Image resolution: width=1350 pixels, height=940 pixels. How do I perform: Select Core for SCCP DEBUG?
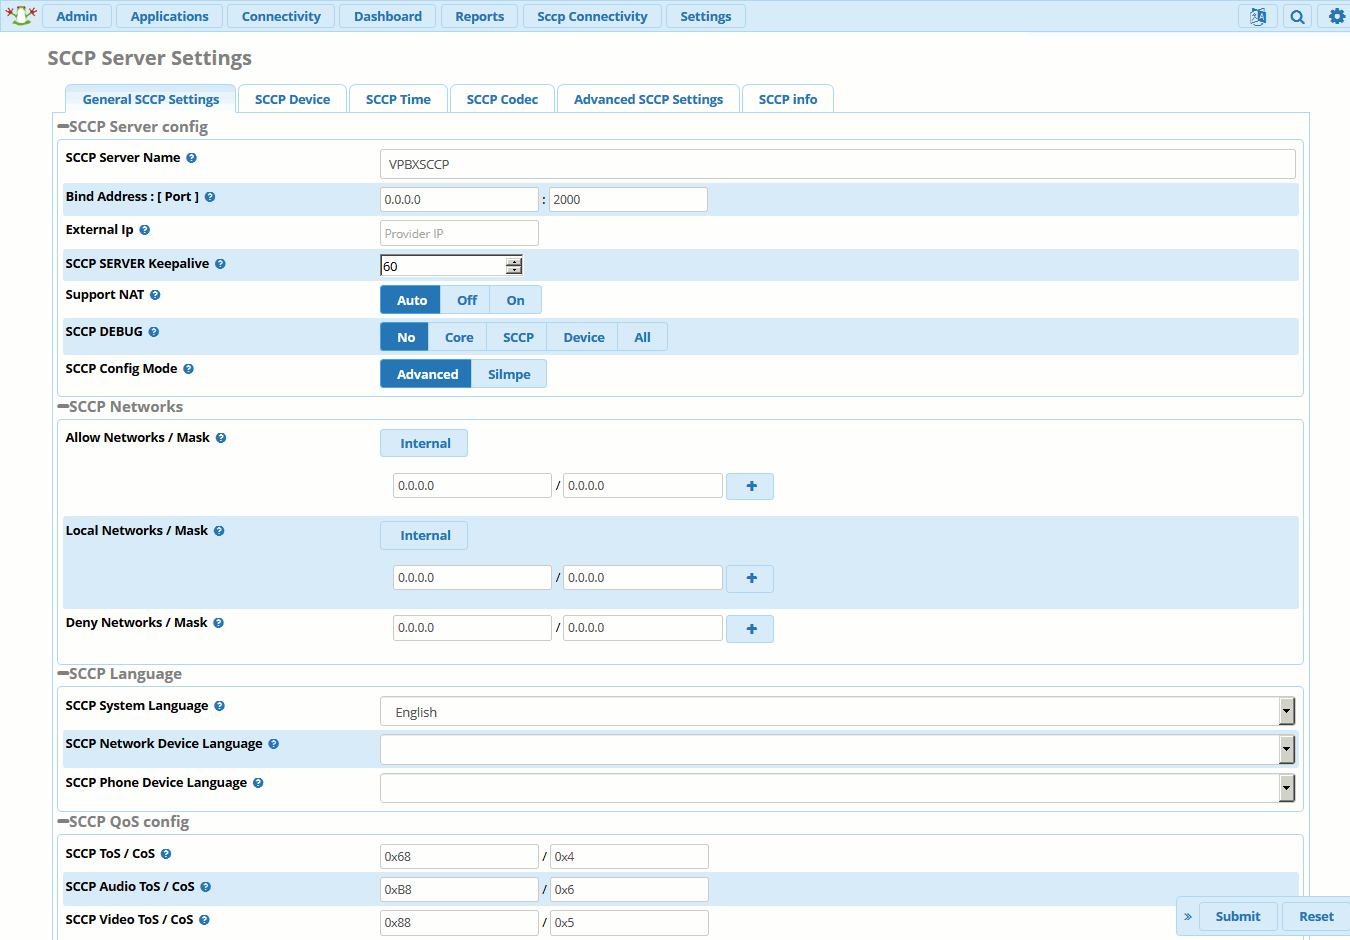click(458, 337)
